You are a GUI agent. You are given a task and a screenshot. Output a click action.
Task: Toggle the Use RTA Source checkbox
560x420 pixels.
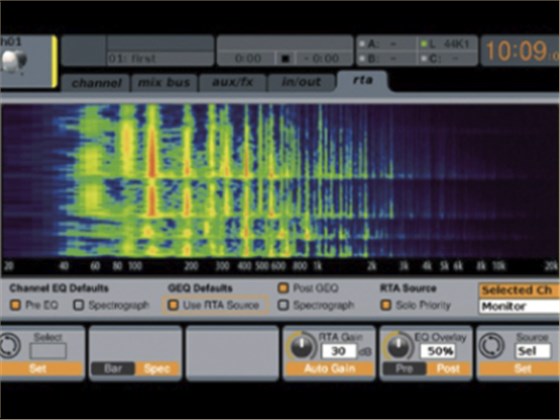173,305
